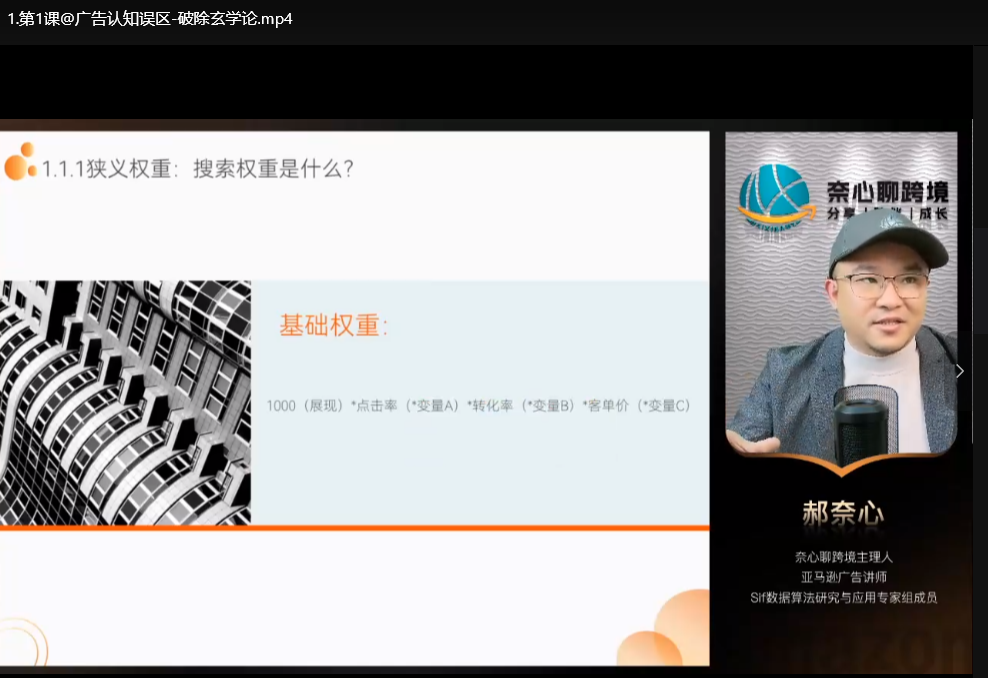Click the slide heading 1.1.1狭义权重：搜索权重是什么?

click(x=197, y=169)
